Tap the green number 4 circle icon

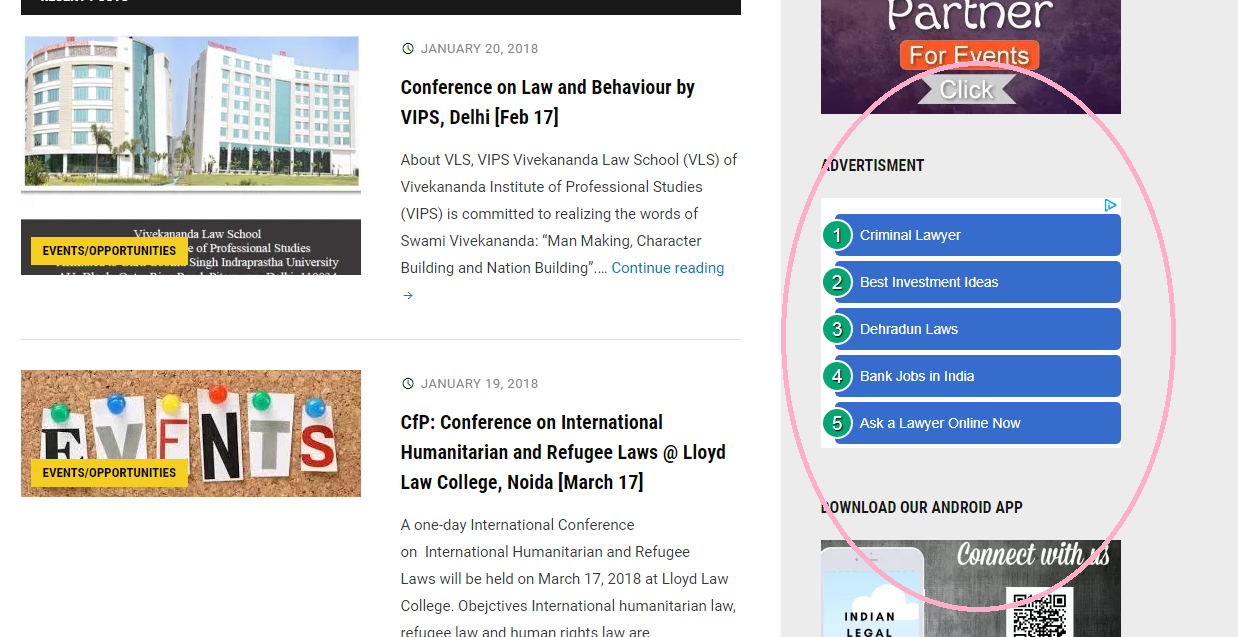pyautogui.click(x=837, y=377)
